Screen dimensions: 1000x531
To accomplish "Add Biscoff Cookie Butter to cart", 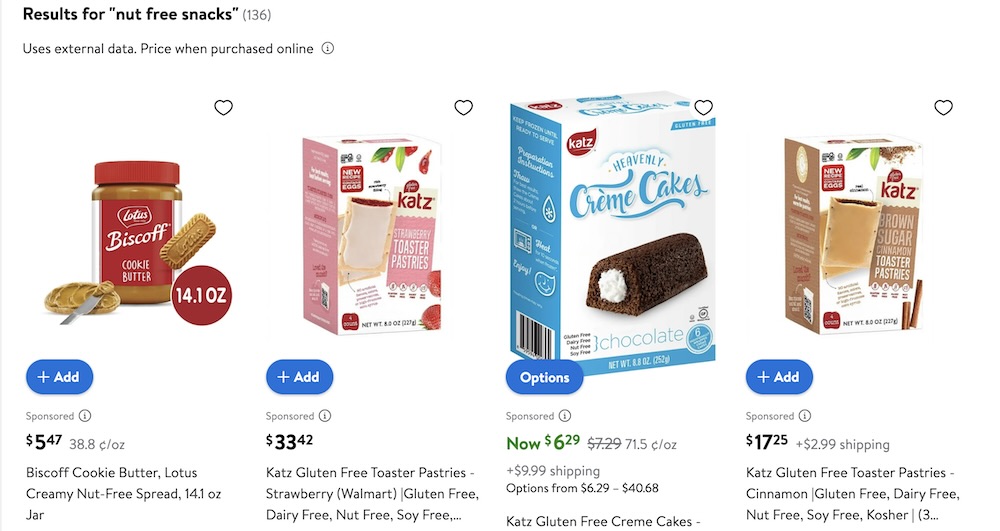I will tap(60, 377).
